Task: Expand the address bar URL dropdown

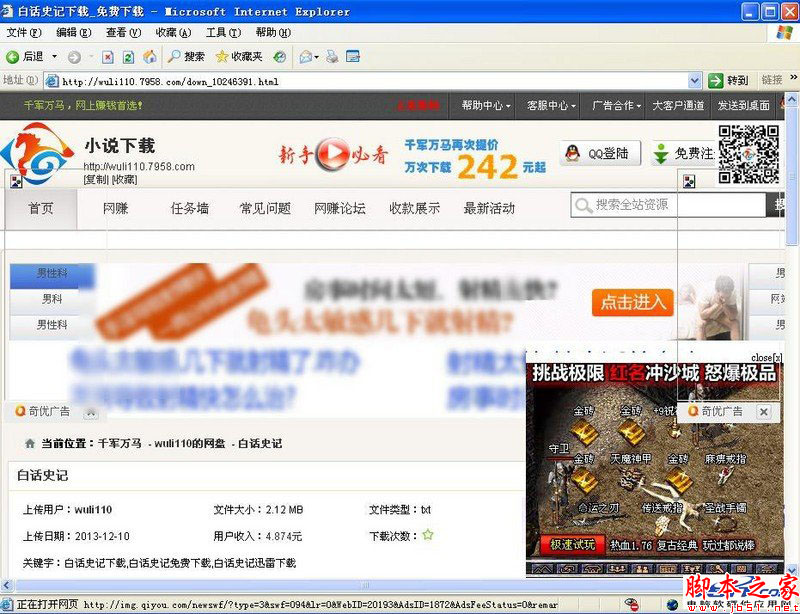Action: (694, 81)
